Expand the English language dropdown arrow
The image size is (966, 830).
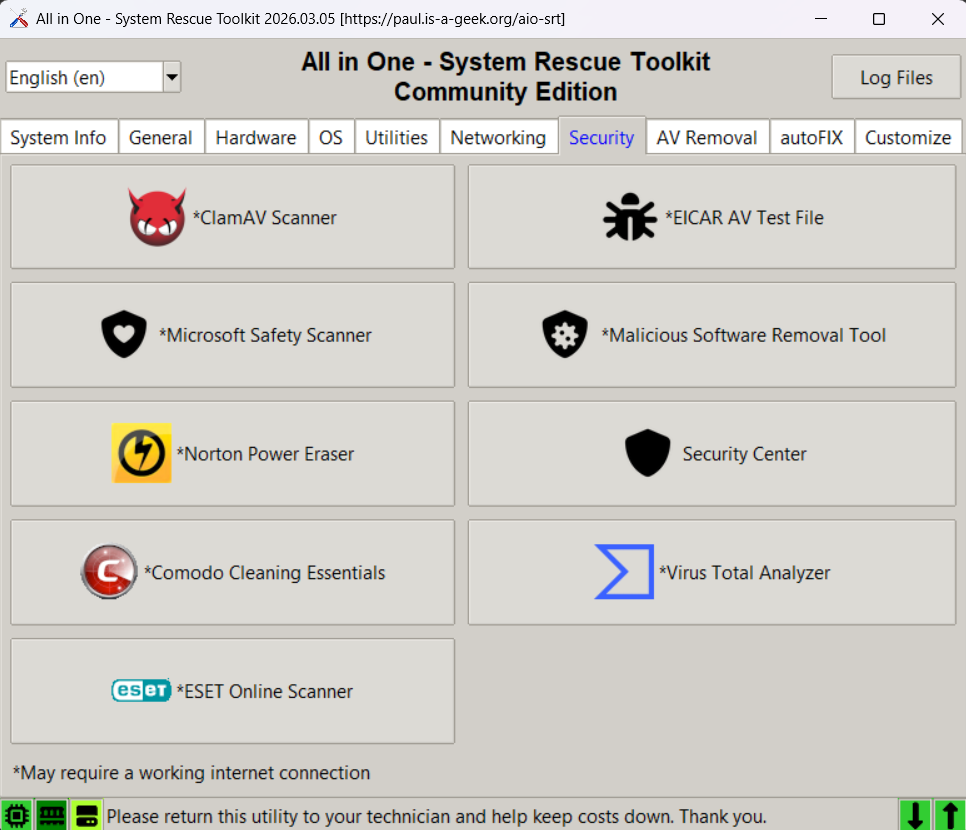coord(172,77)
